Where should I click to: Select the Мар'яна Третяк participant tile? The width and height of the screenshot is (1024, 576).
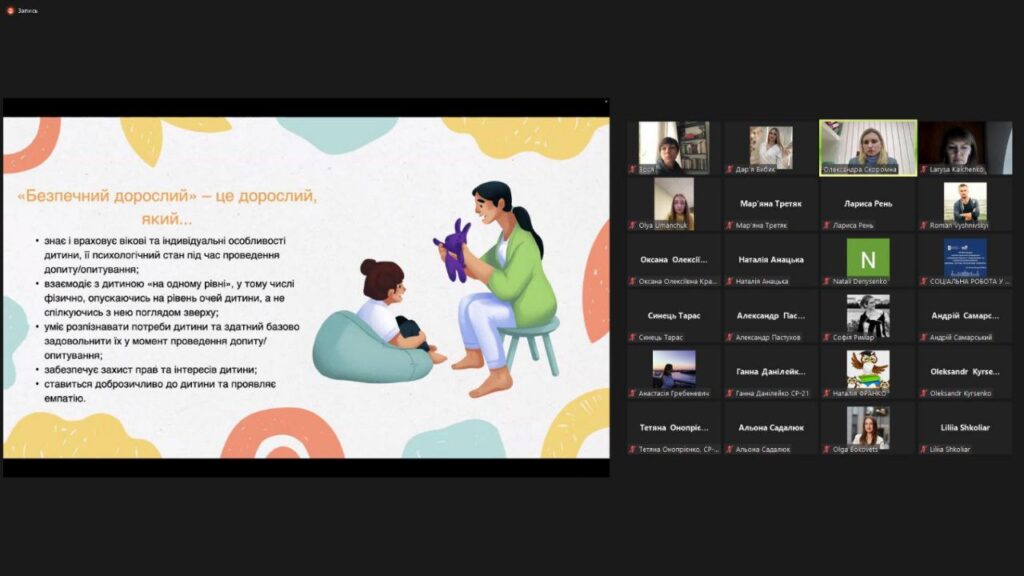[x=771, y=203]
